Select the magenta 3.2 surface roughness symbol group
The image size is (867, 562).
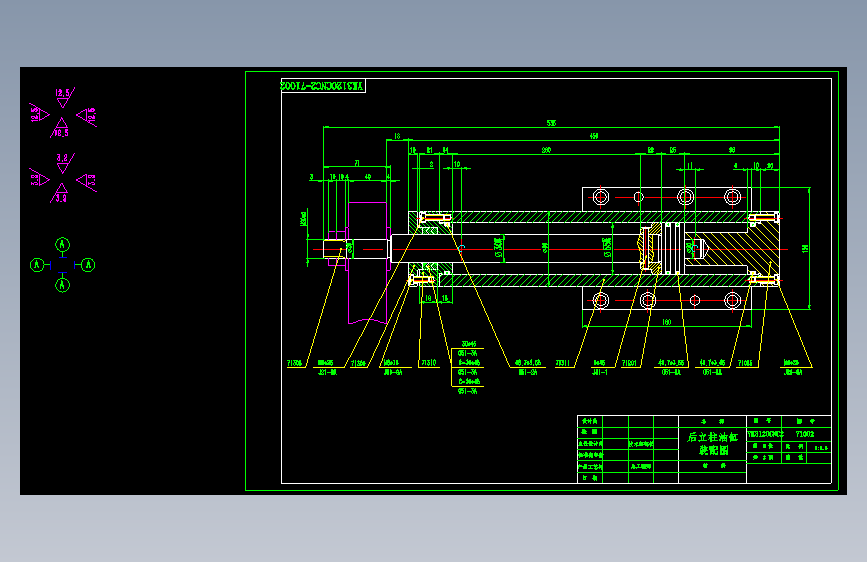pos(63,178)
